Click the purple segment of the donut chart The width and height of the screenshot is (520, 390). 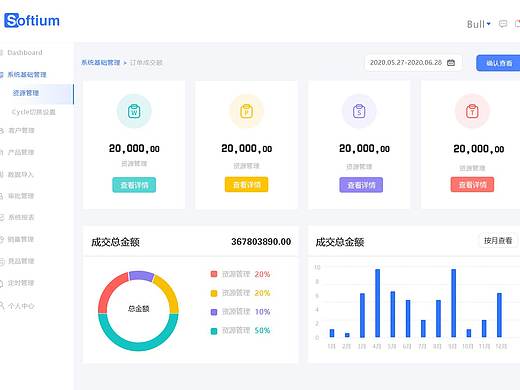pyautogui.click(x=141, y=276)
